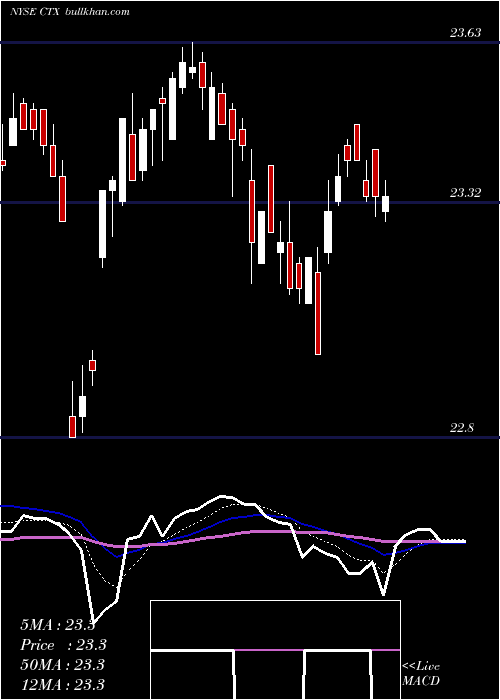
Task: Click the 12MA : 23.3 value
Action: (x=62, y=684)
